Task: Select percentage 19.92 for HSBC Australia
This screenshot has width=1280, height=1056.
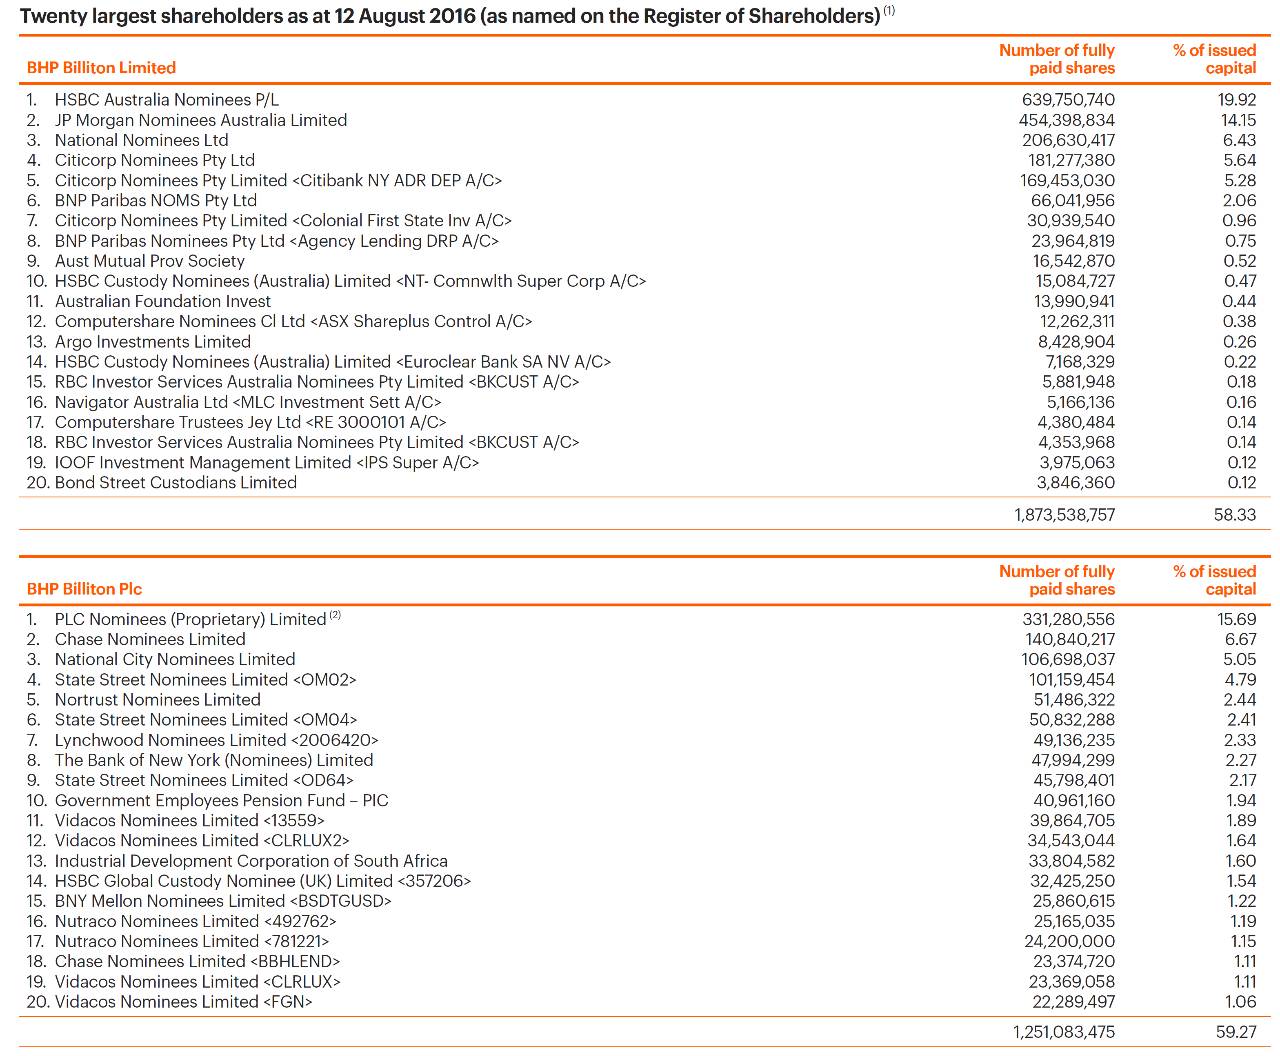Action: [1237, 100]
